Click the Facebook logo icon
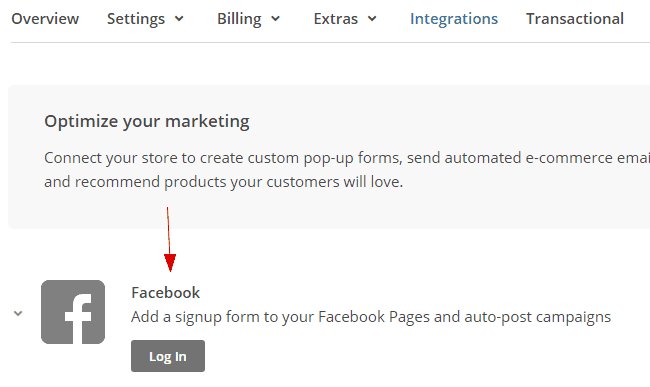Viewport: 650px width, 387px height. click(x=73, y=312)
